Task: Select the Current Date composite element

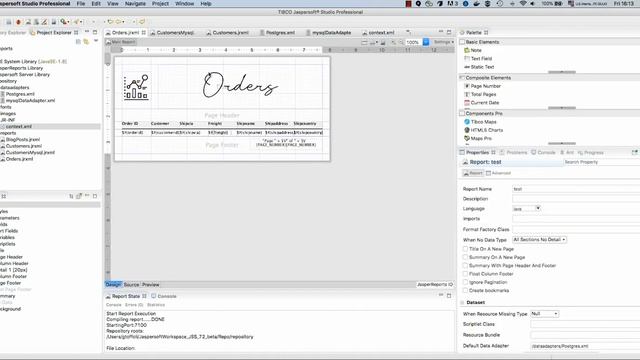Action: 482,103
